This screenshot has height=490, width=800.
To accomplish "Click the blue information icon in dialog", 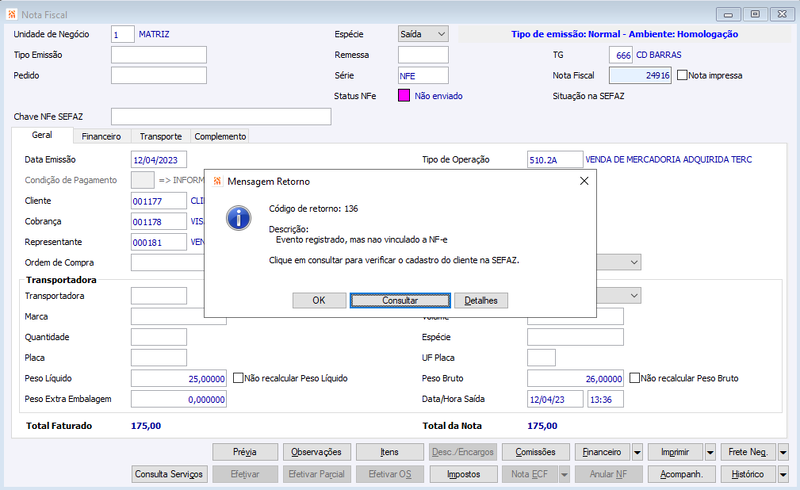I will pyautogui.click(x=238, y=218).
